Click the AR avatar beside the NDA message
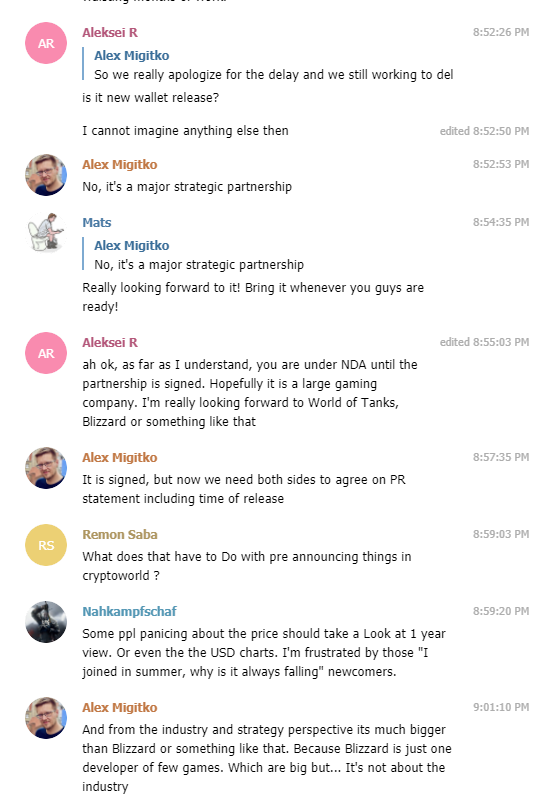The image size is (548, 799). pos(46,353)
